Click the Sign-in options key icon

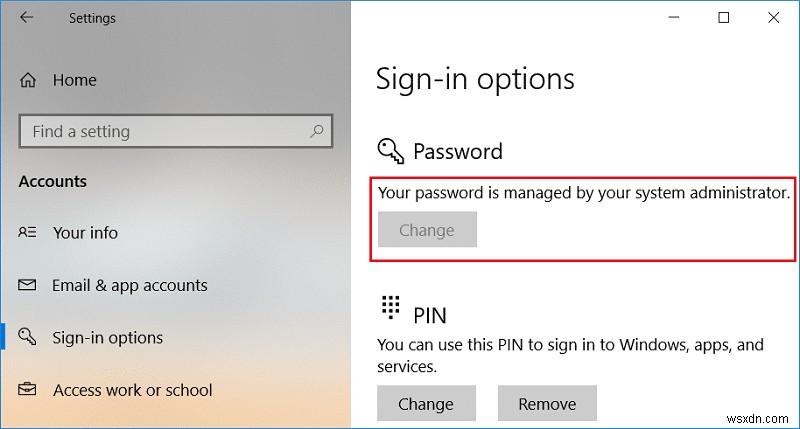(28, 338)
